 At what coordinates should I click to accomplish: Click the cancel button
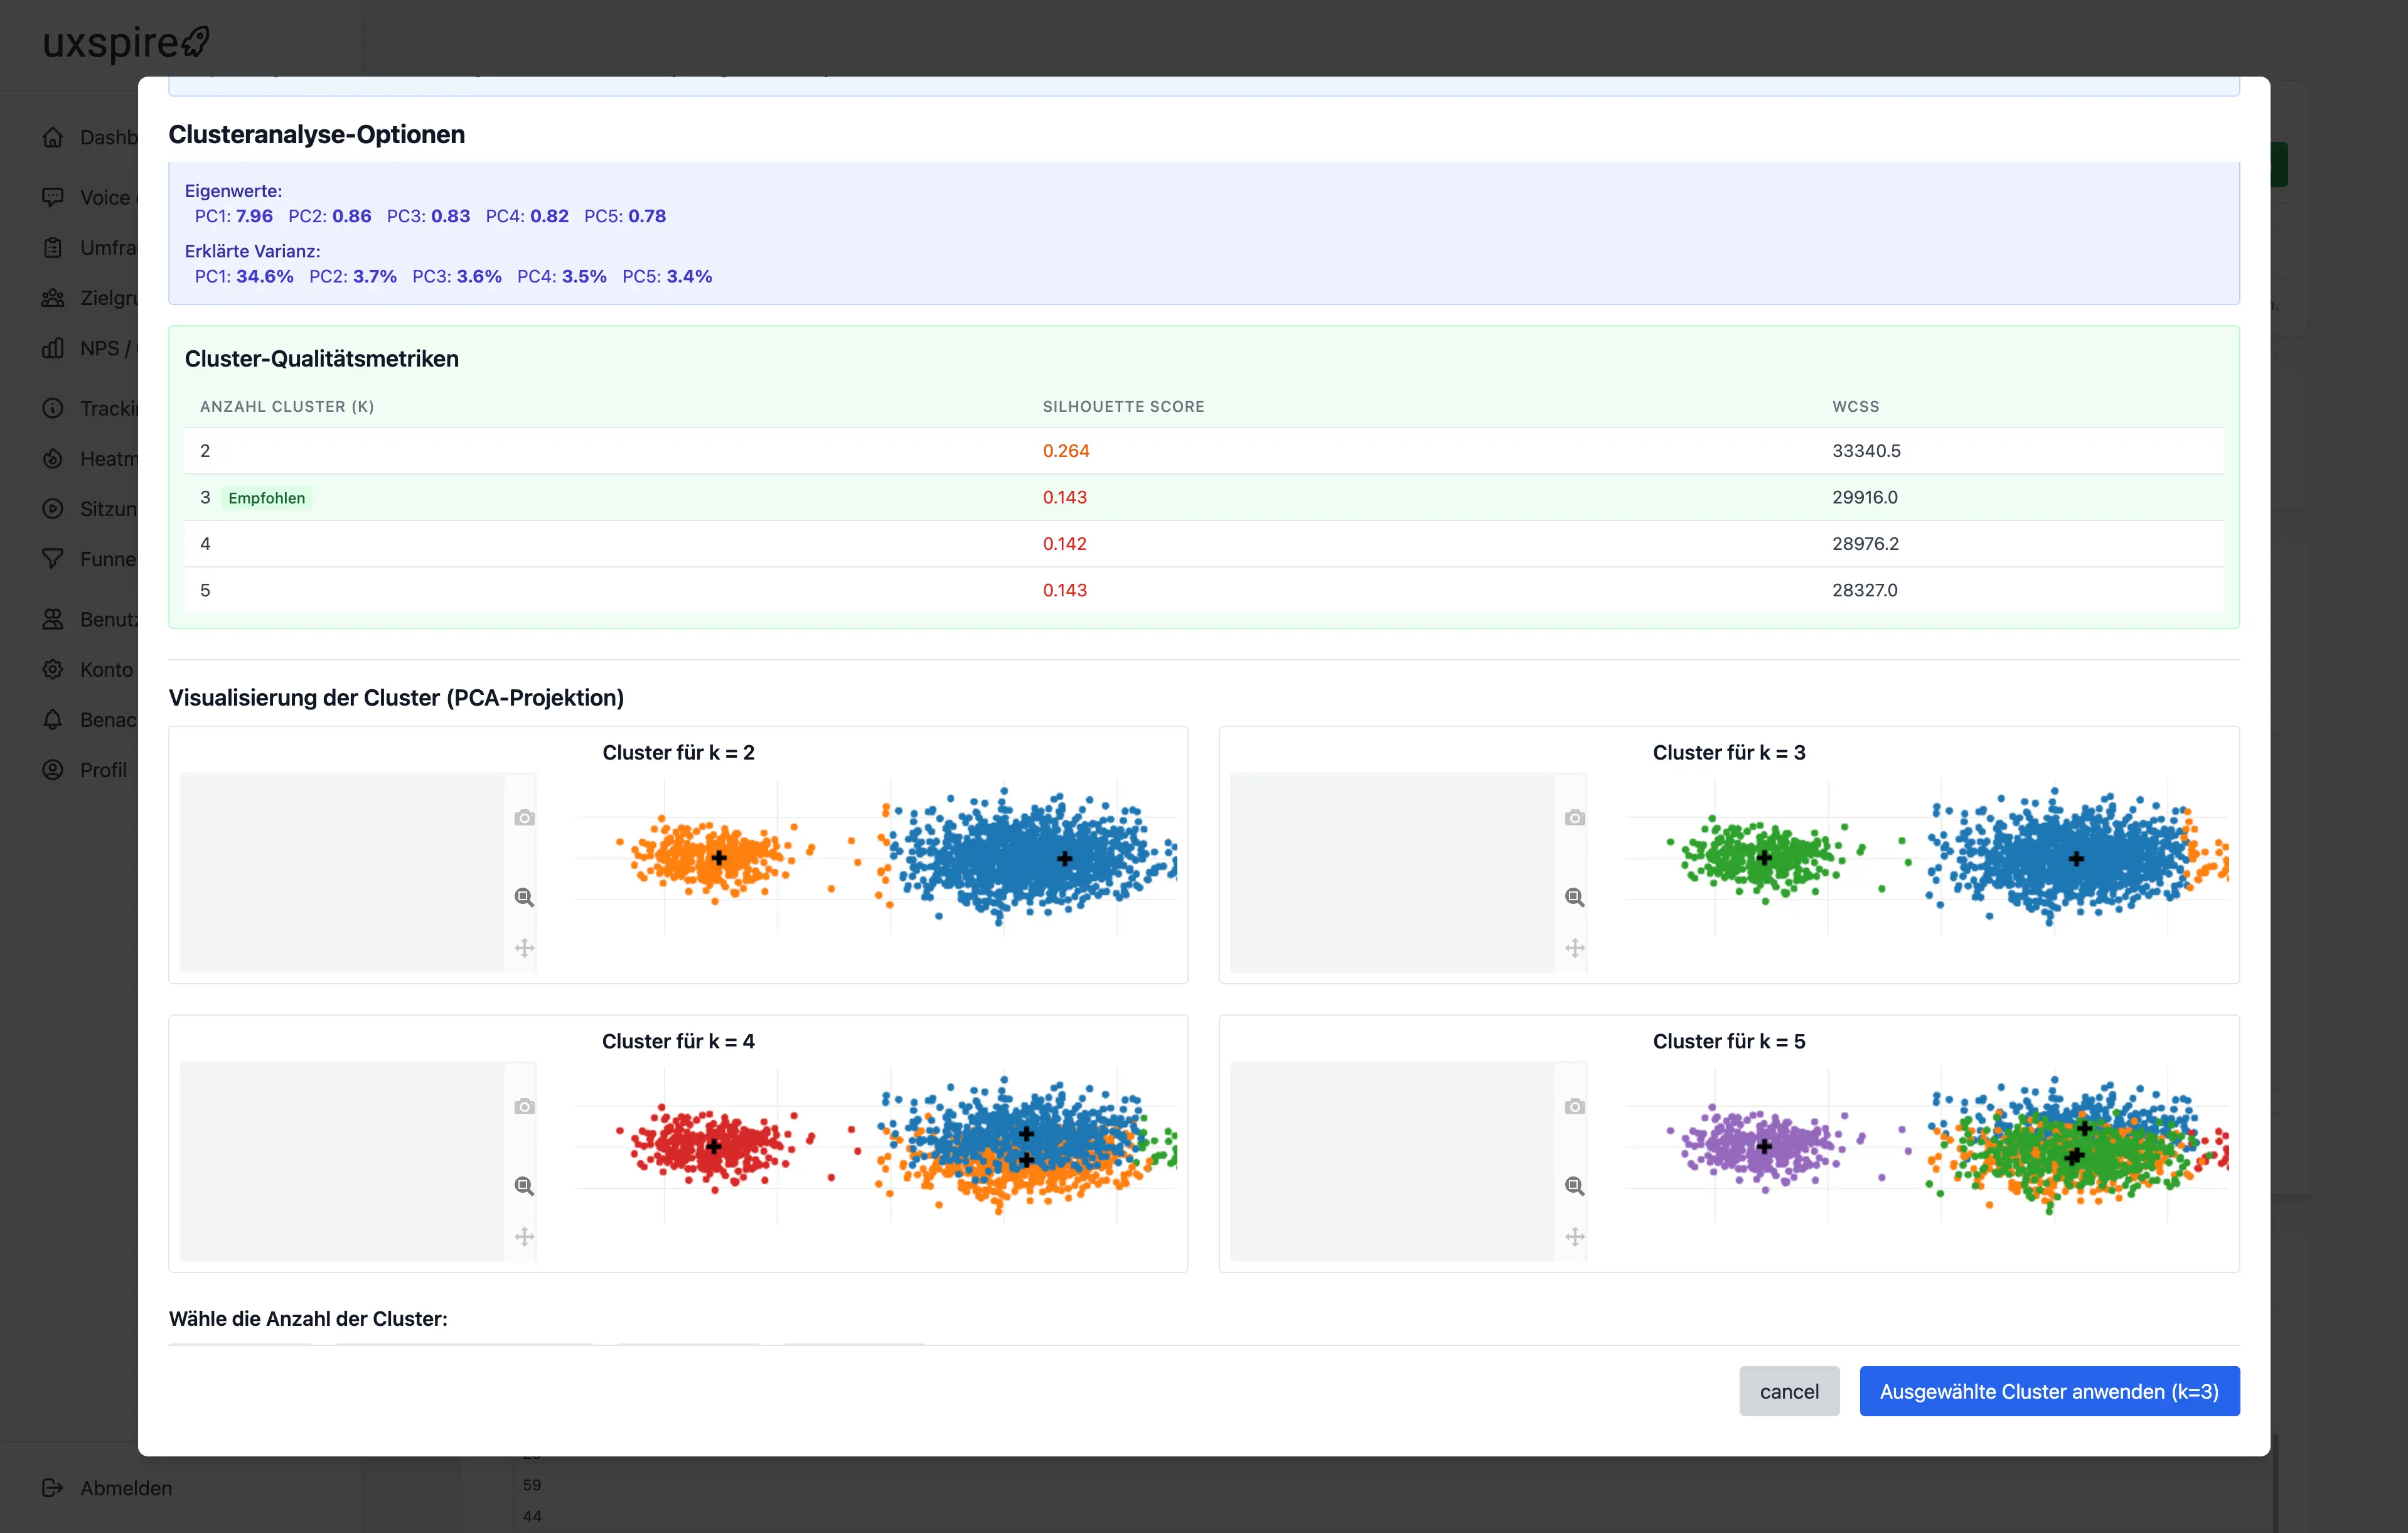(1789, 1391)
